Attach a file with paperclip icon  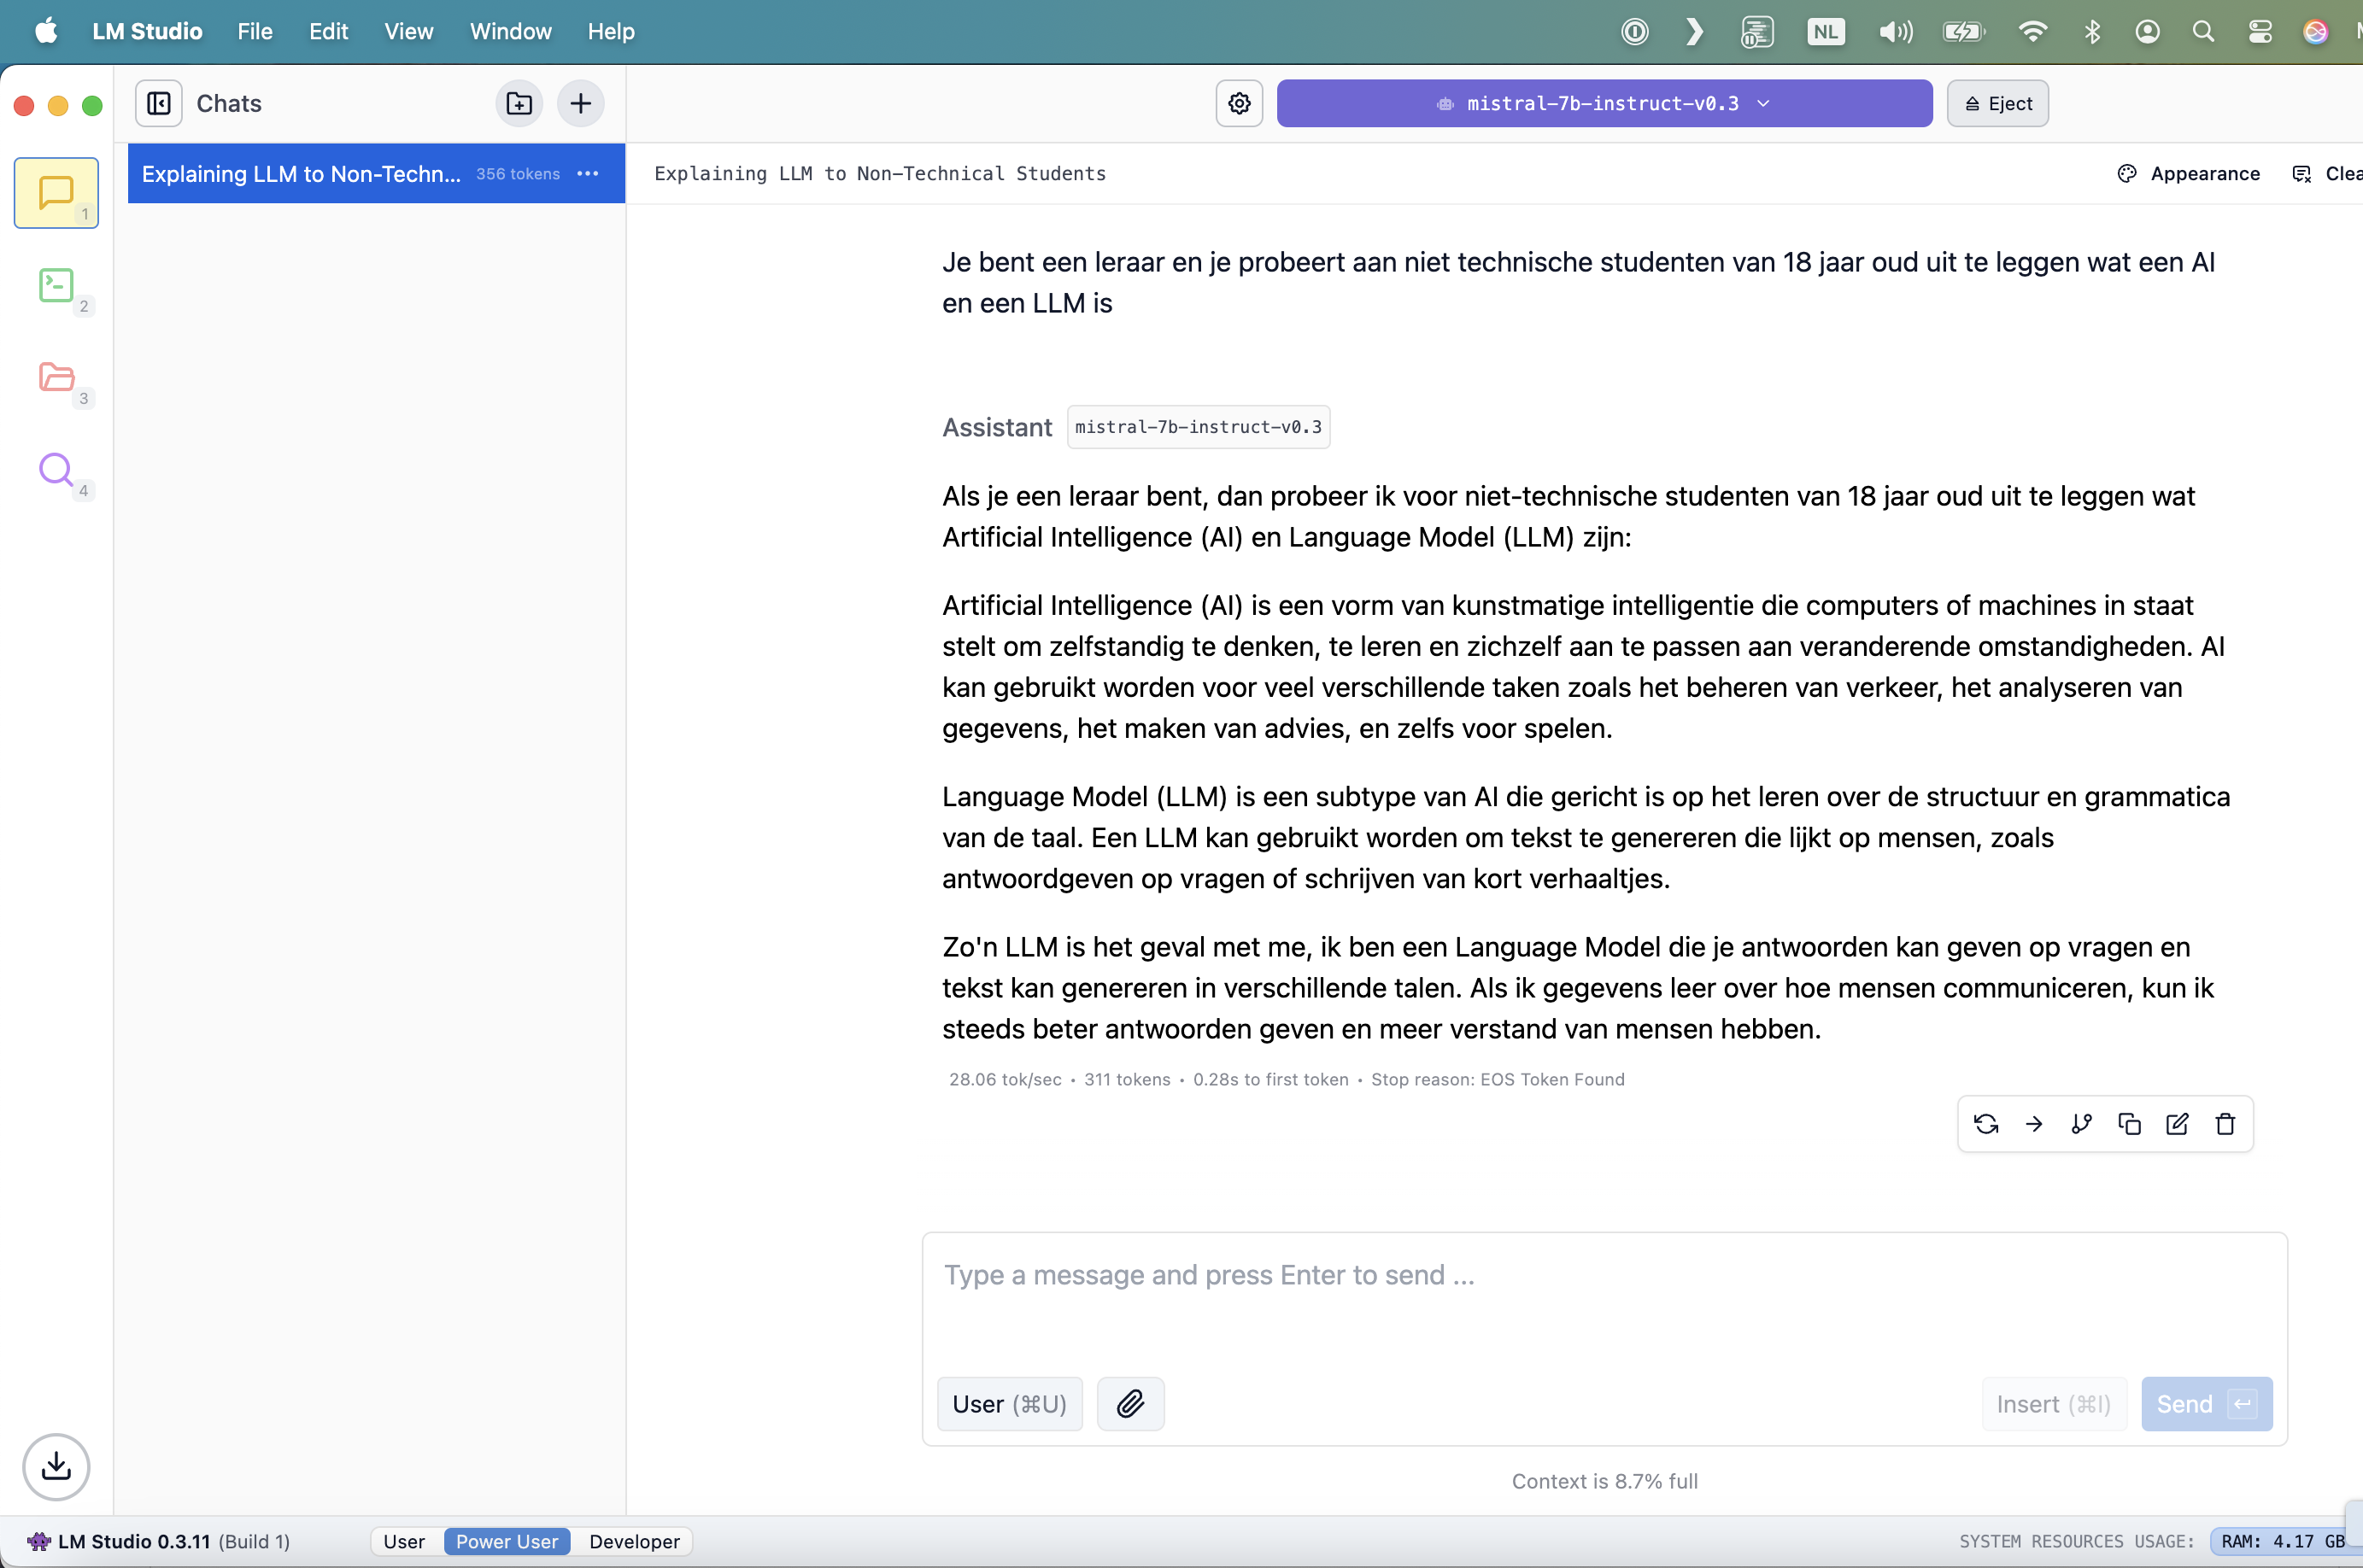click(1130, 1404)
